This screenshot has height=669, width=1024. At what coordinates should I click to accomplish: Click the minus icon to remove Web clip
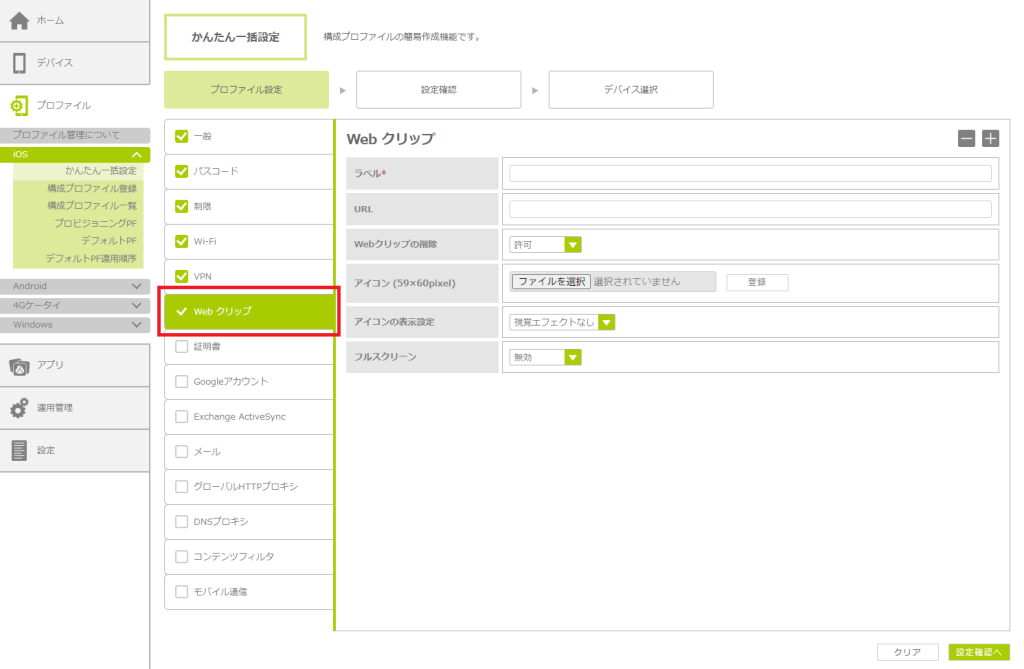point(966,139)
